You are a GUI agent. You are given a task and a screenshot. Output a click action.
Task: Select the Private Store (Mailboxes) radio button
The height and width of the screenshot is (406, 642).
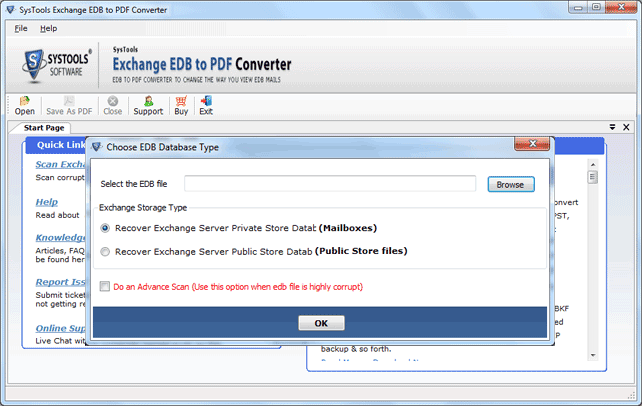click(105, 228)
